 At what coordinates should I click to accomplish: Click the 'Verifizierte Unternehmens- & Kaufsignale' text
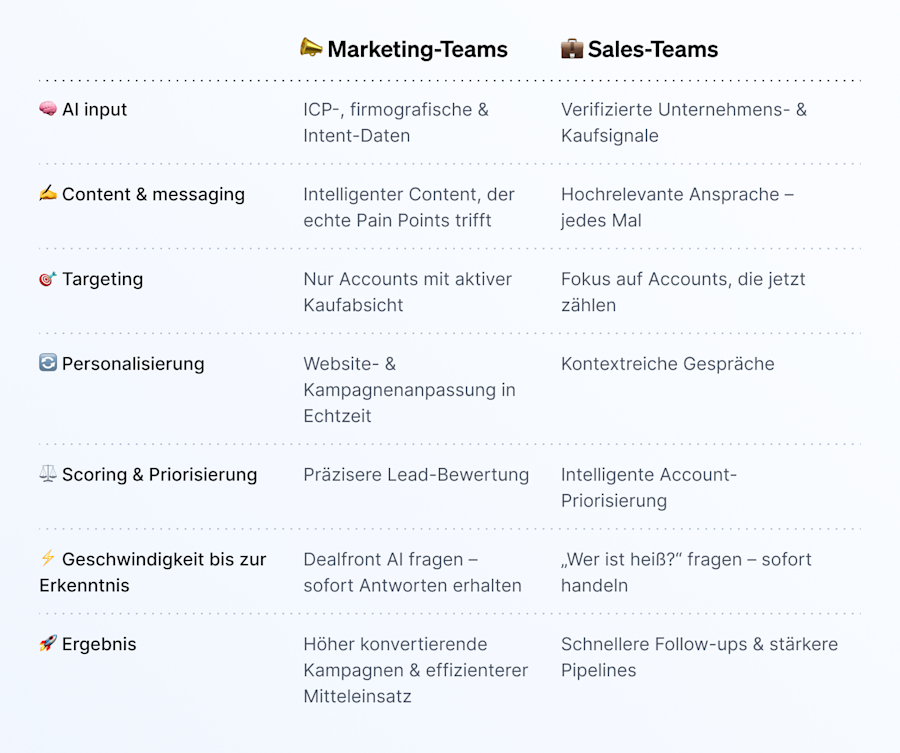[683, 122]
